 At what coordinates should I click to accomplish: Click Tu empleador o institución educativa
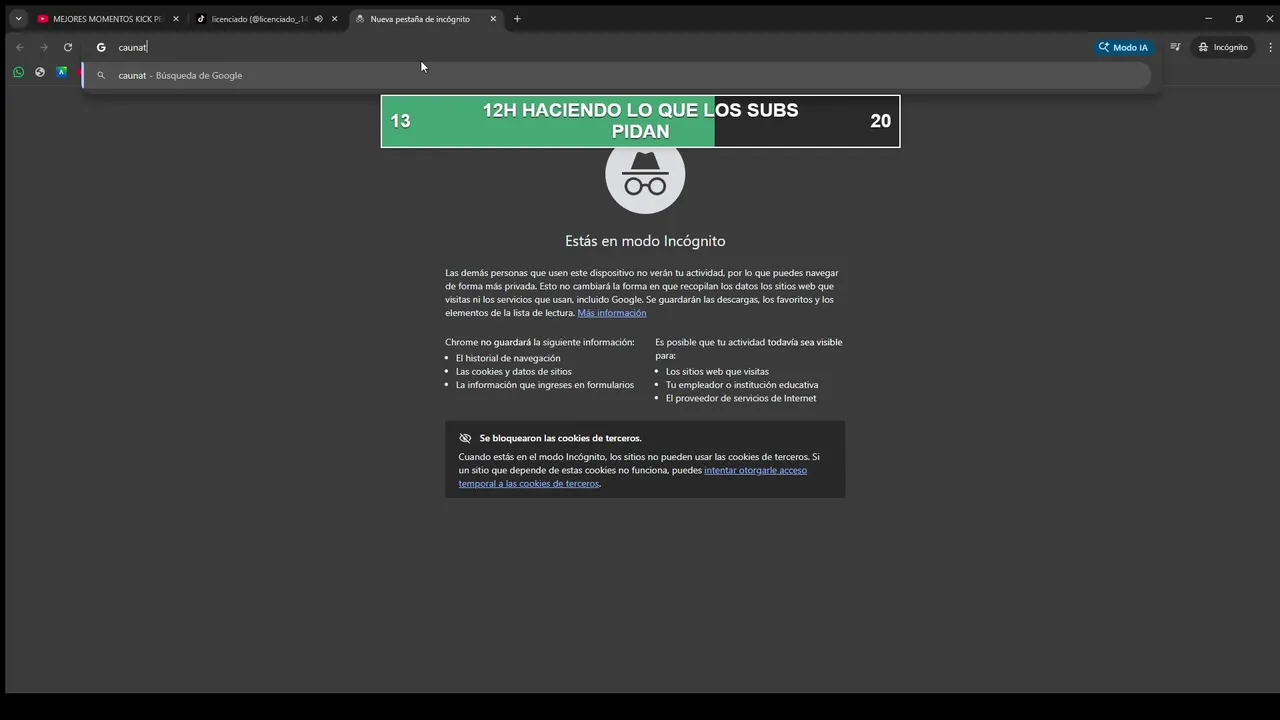[742, 385]
